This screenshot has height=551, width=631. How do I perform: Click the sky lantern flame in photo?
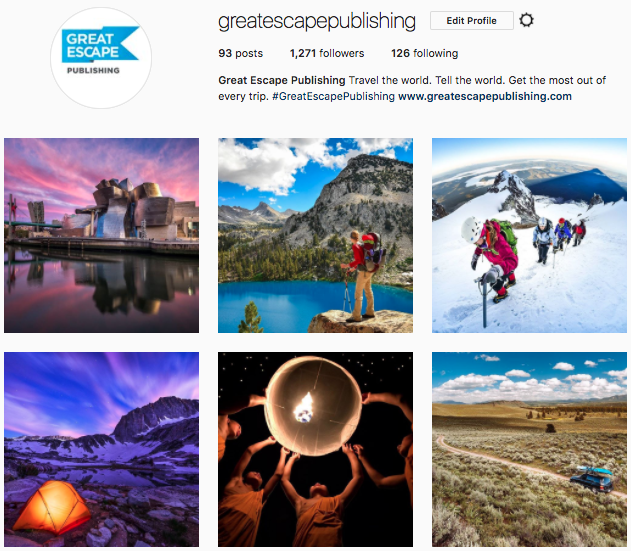[x=304, y=408]
